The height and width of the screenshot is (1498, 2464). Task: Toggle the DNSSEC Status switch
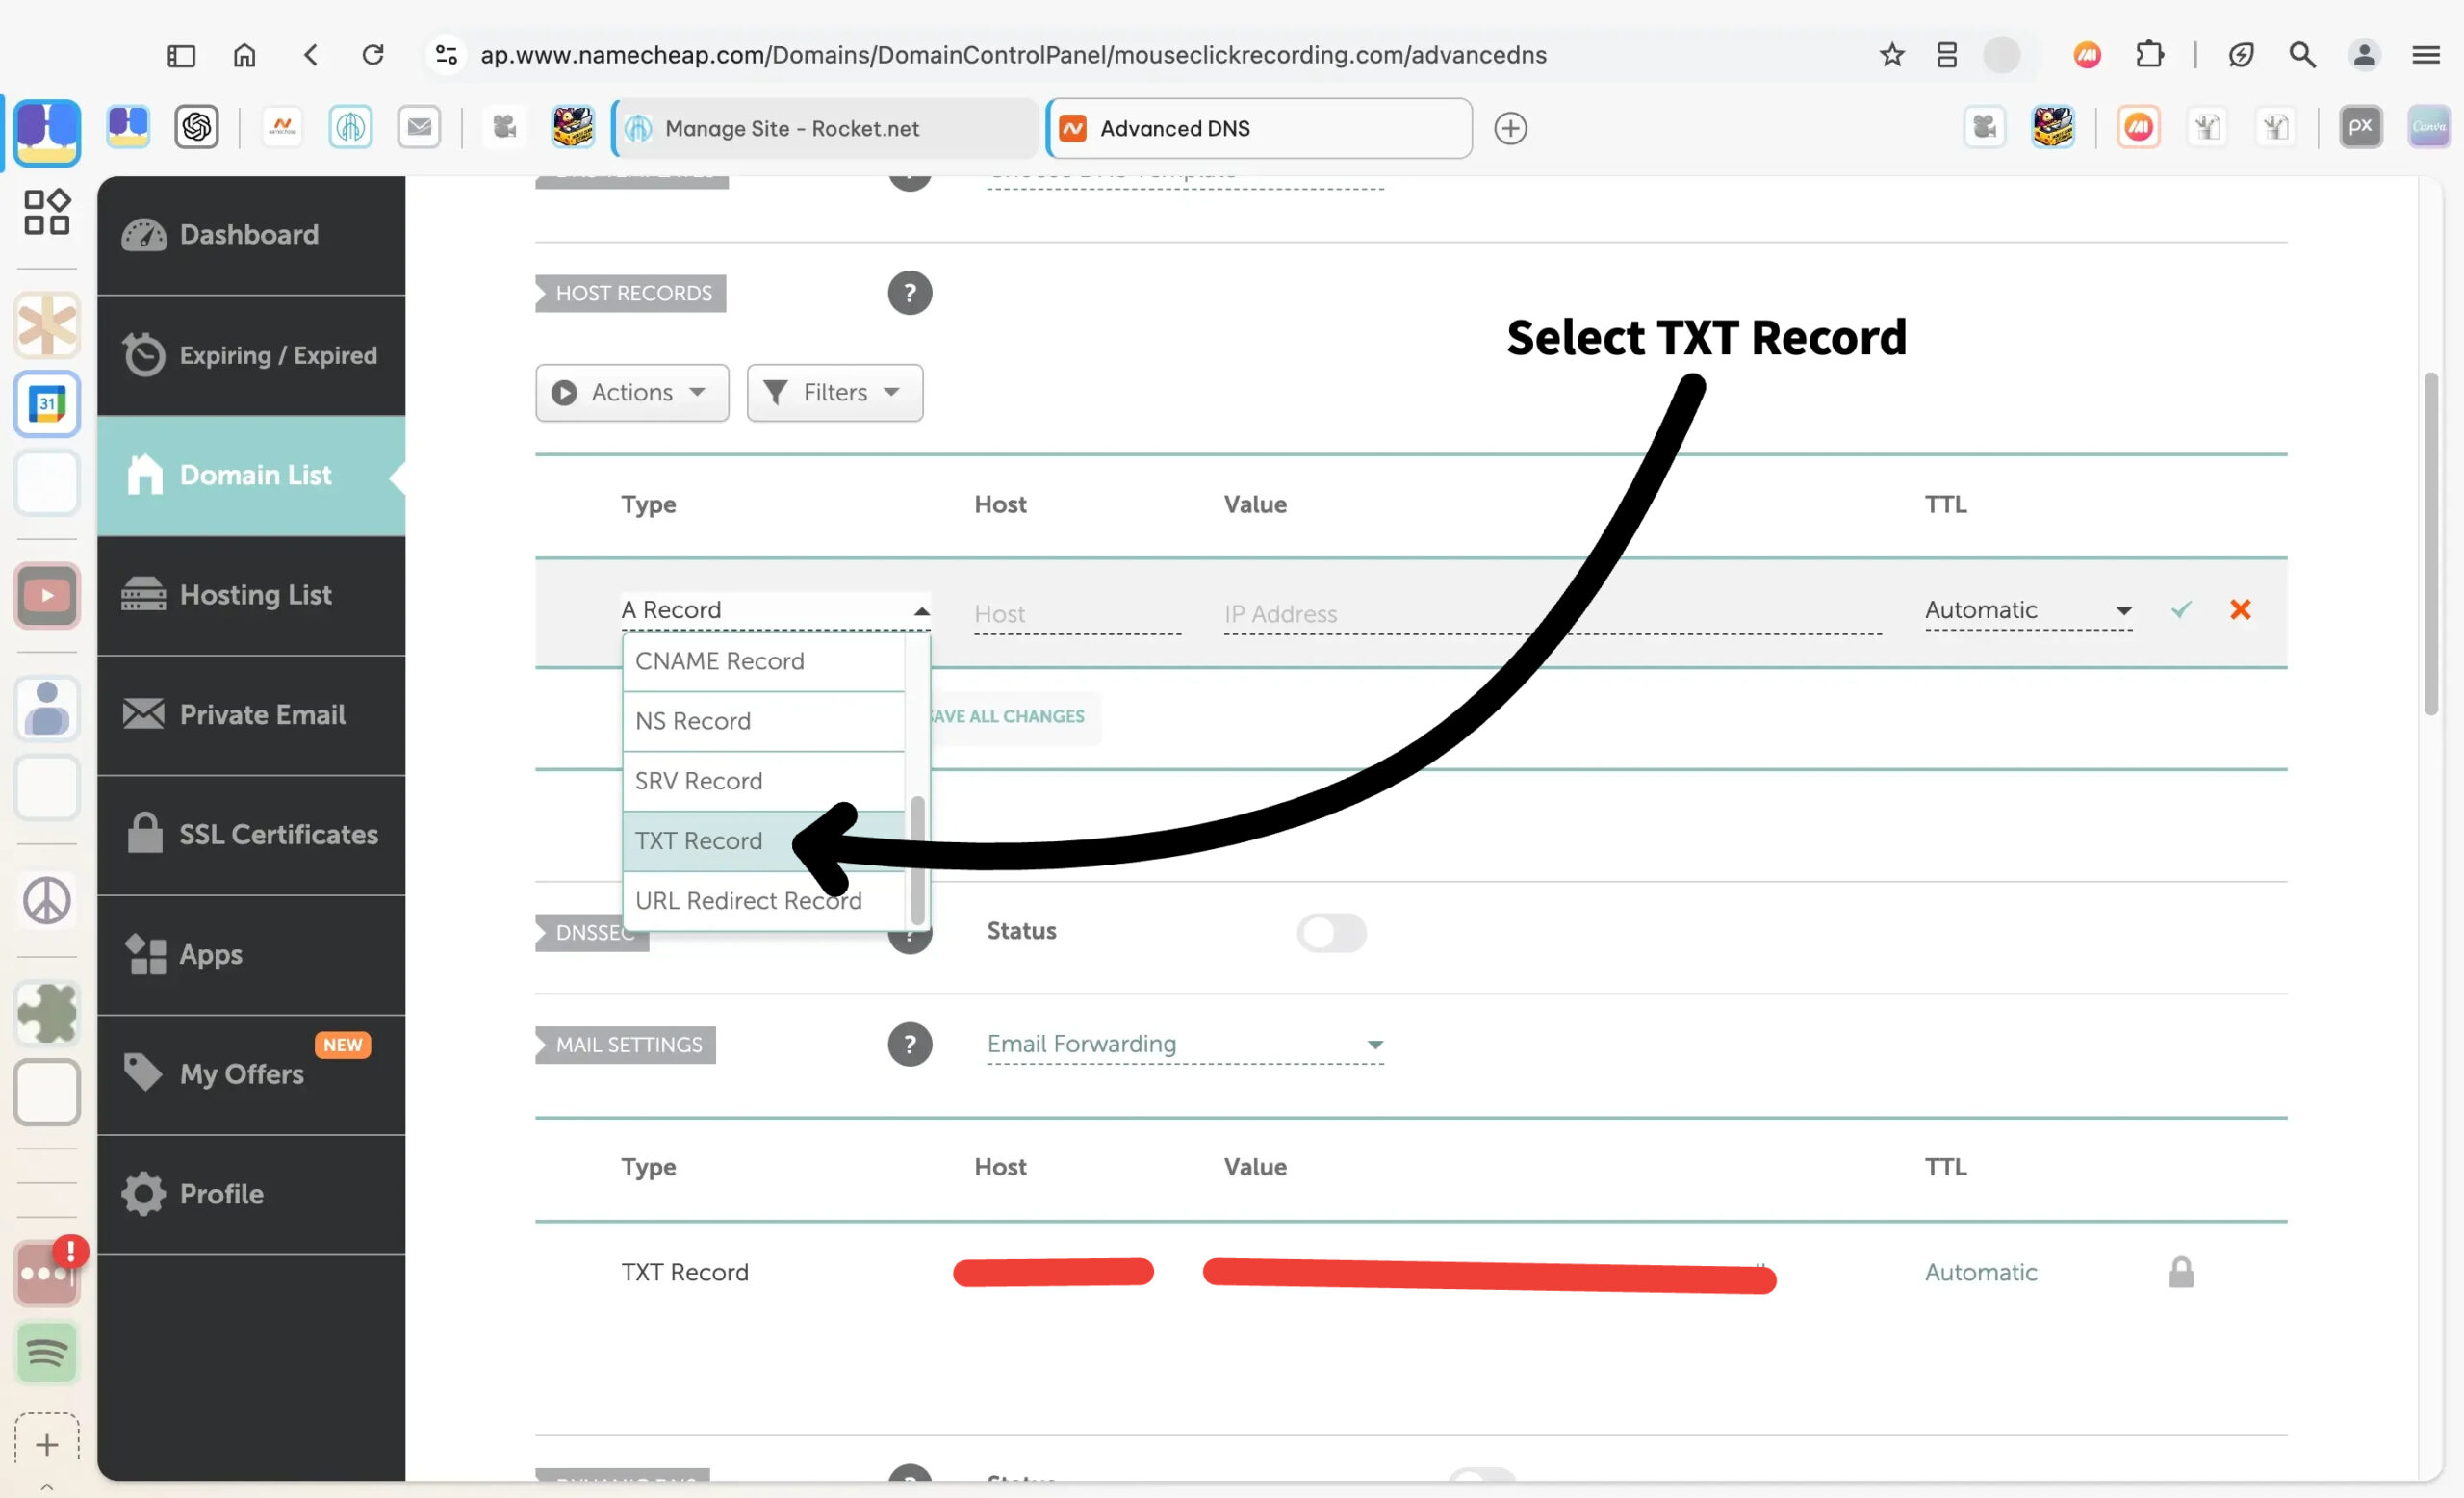1331,932
